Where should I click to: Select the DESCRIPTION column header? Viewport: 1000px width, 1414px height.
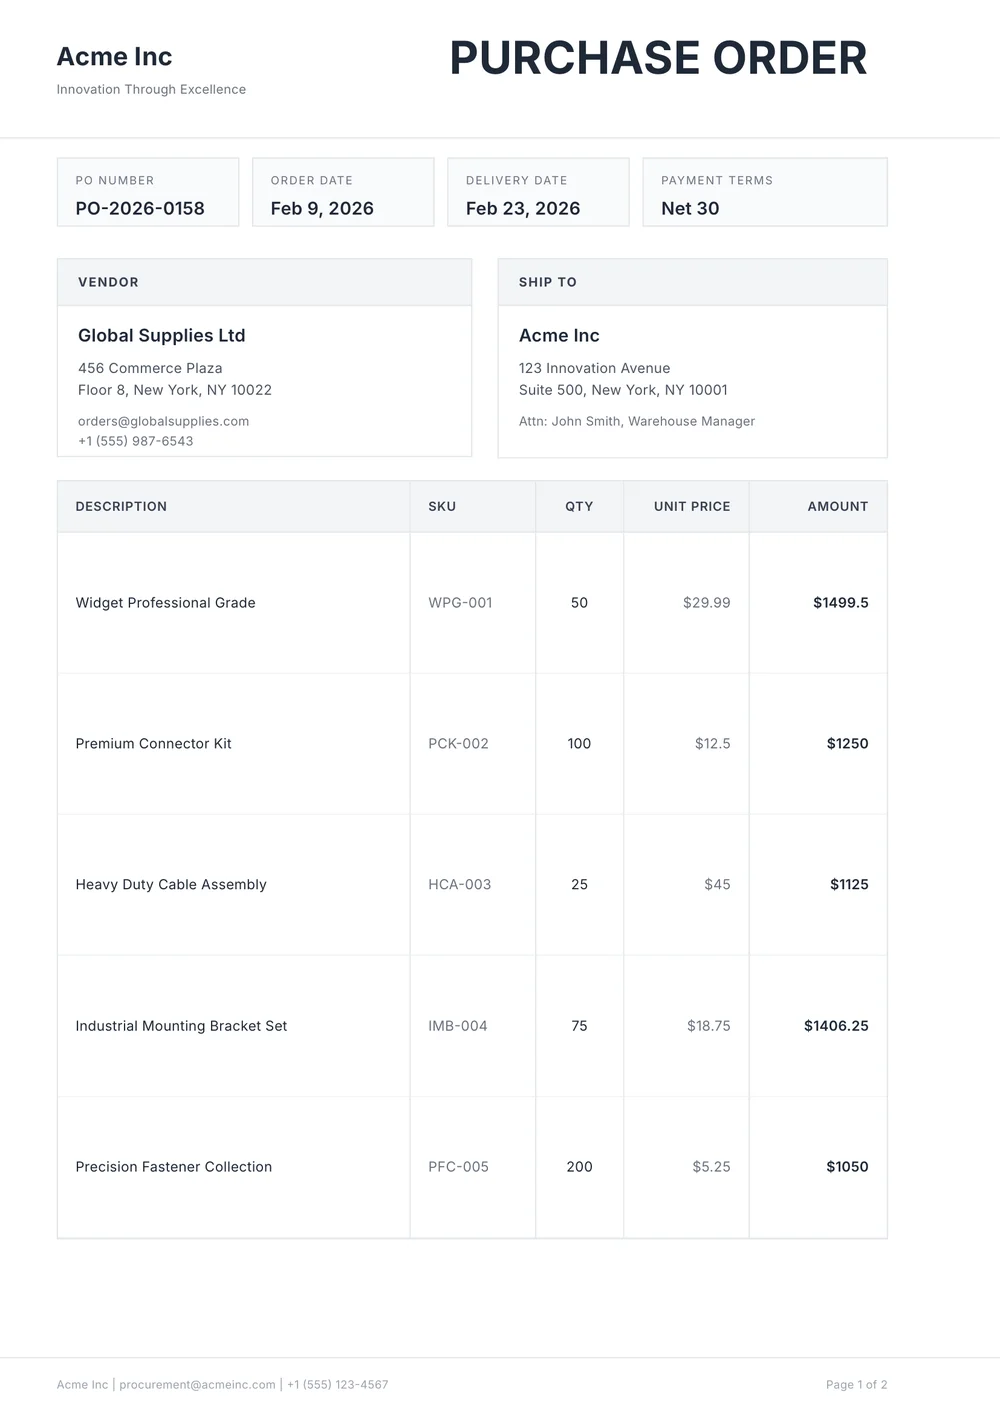(121, 506)
